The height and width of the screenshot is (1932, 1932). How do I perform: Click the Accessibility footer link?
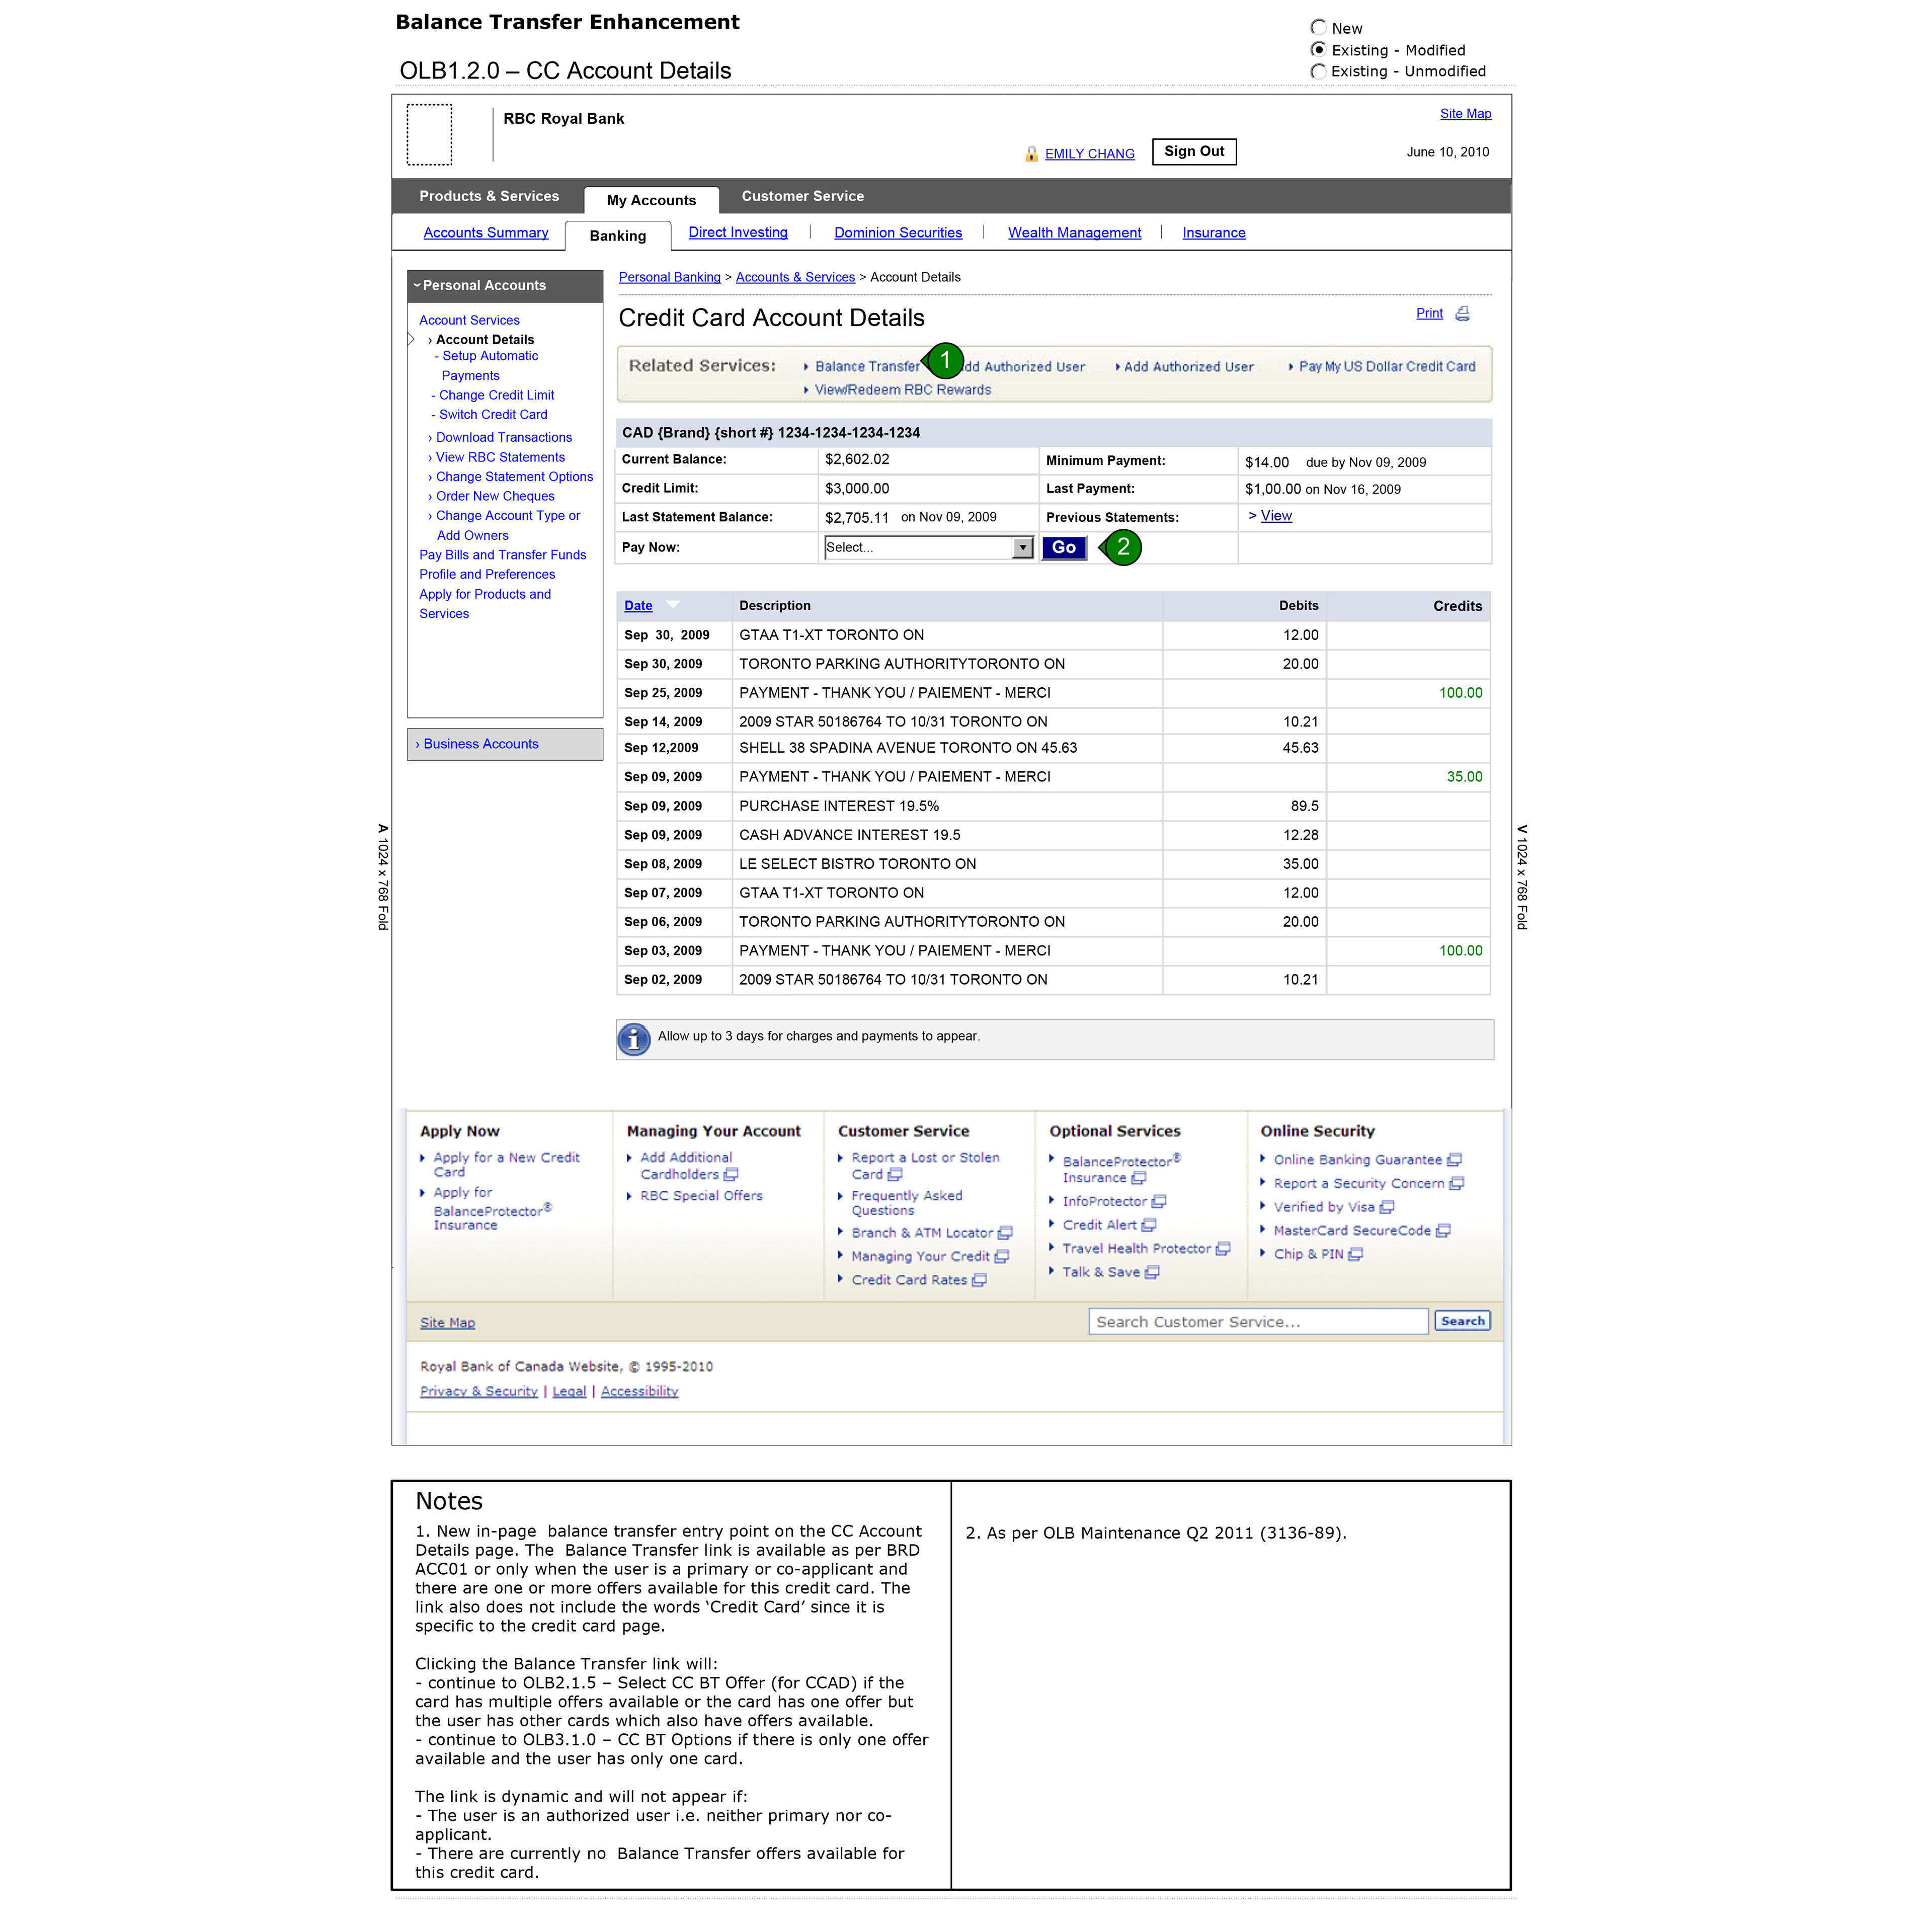click(639, 1391)
